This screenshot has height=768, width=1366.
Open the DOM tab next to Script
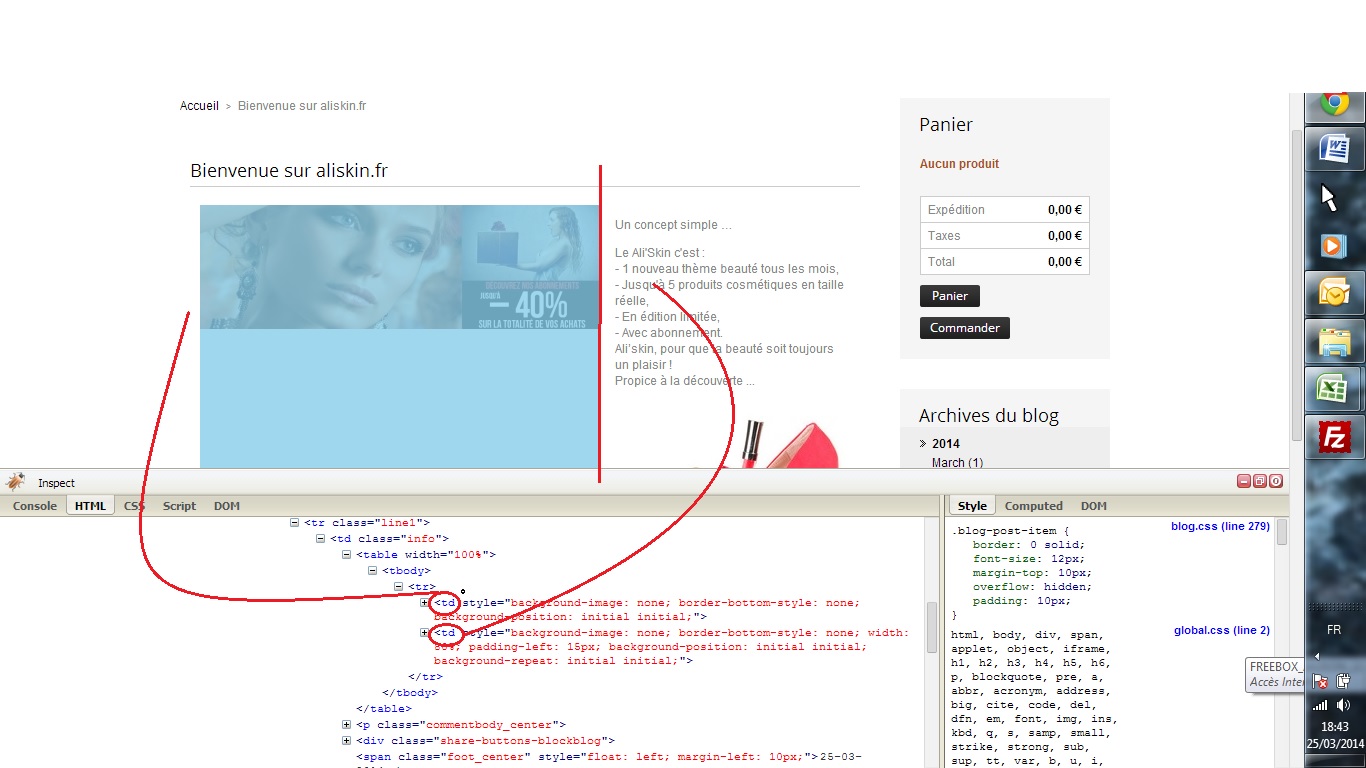click(x=227, y=506)
